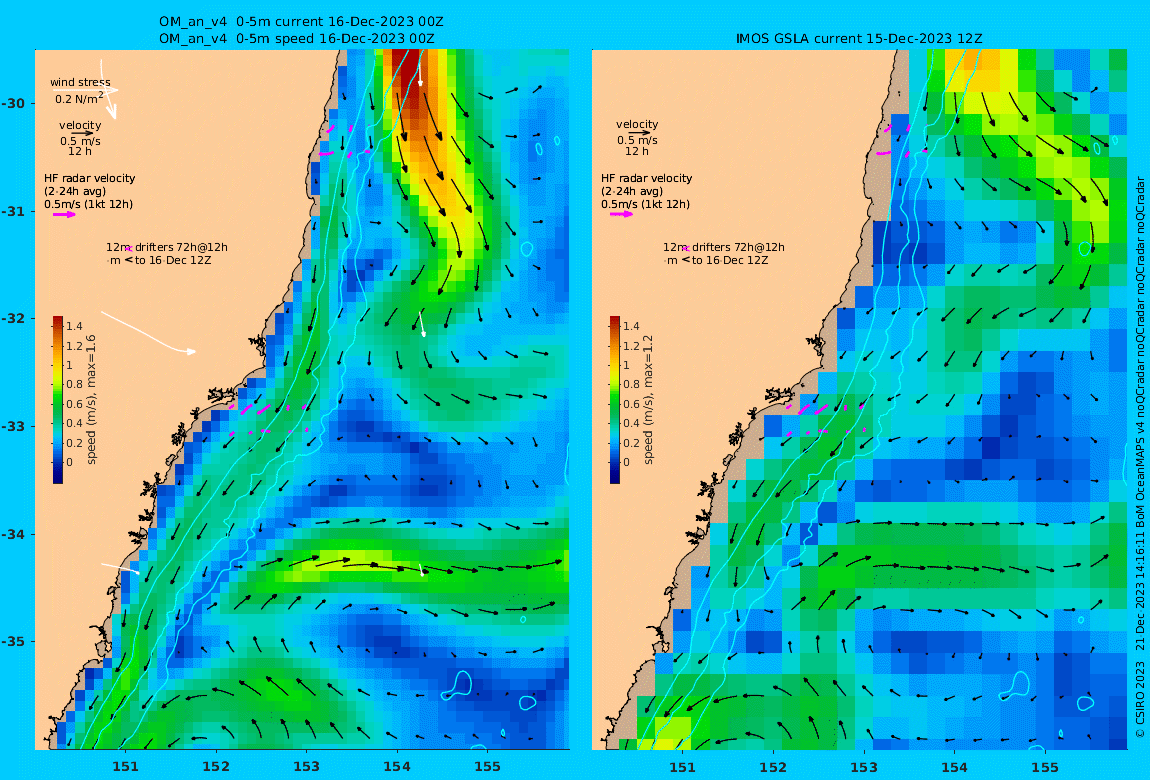Click the black velocity scale arrow in left map legend

(82, 133)
